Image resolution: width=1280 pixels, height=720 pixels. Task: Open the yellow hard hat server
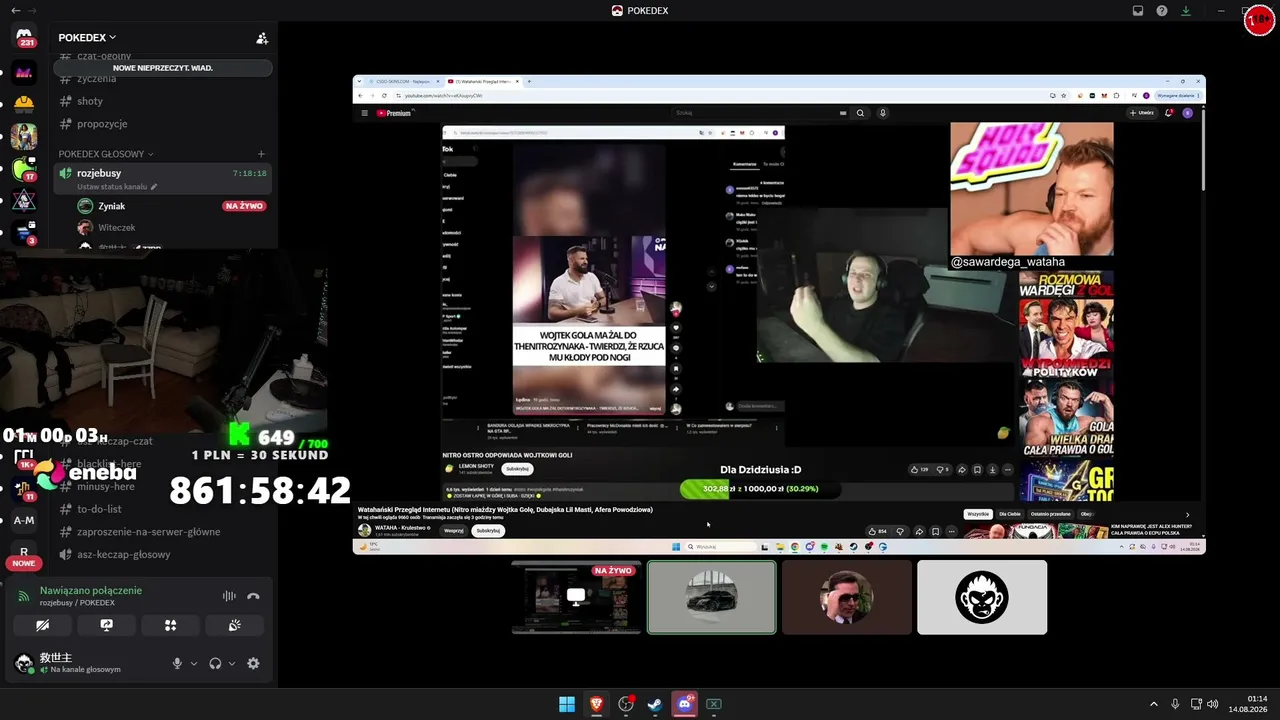pos(24,103)
